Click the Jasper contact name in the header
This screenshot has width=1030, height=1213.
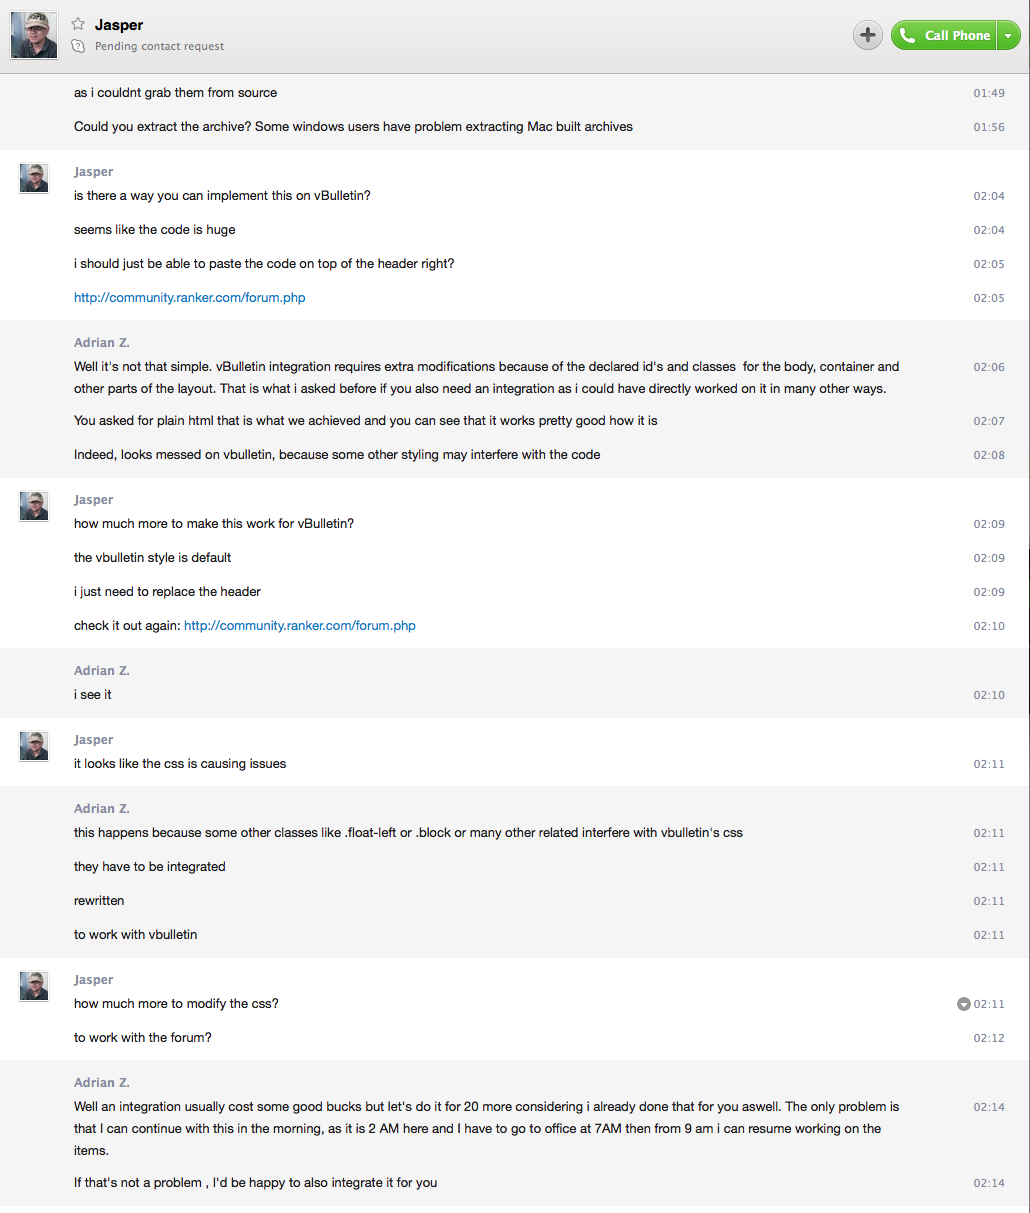119,24
